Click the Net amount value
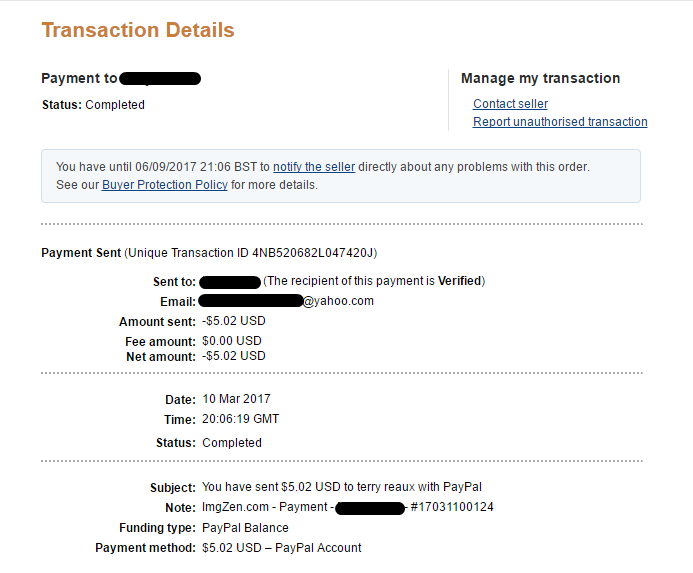Image resolution: width=693 pixels, height=573 pixels. click(x=234, y=356)
